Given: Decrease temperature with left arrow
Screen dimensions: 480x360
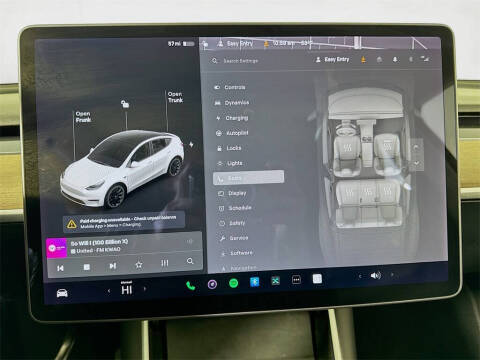Looking at the screenshot, I should tap(109, 291).
